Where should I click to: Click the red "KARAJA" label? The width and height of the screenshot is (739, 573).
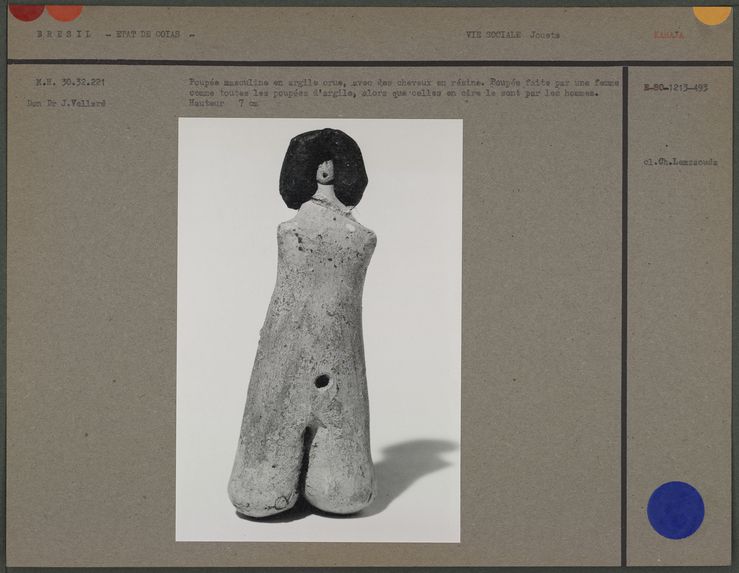click(668, 34)
